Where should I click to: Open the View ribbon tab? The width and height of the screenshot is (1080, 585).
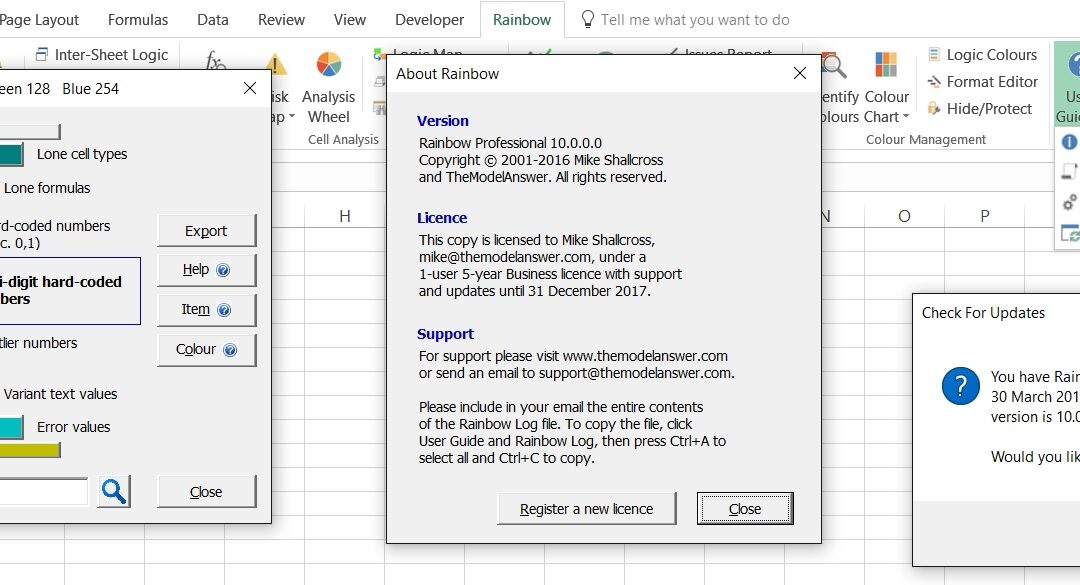pos(350,20)
